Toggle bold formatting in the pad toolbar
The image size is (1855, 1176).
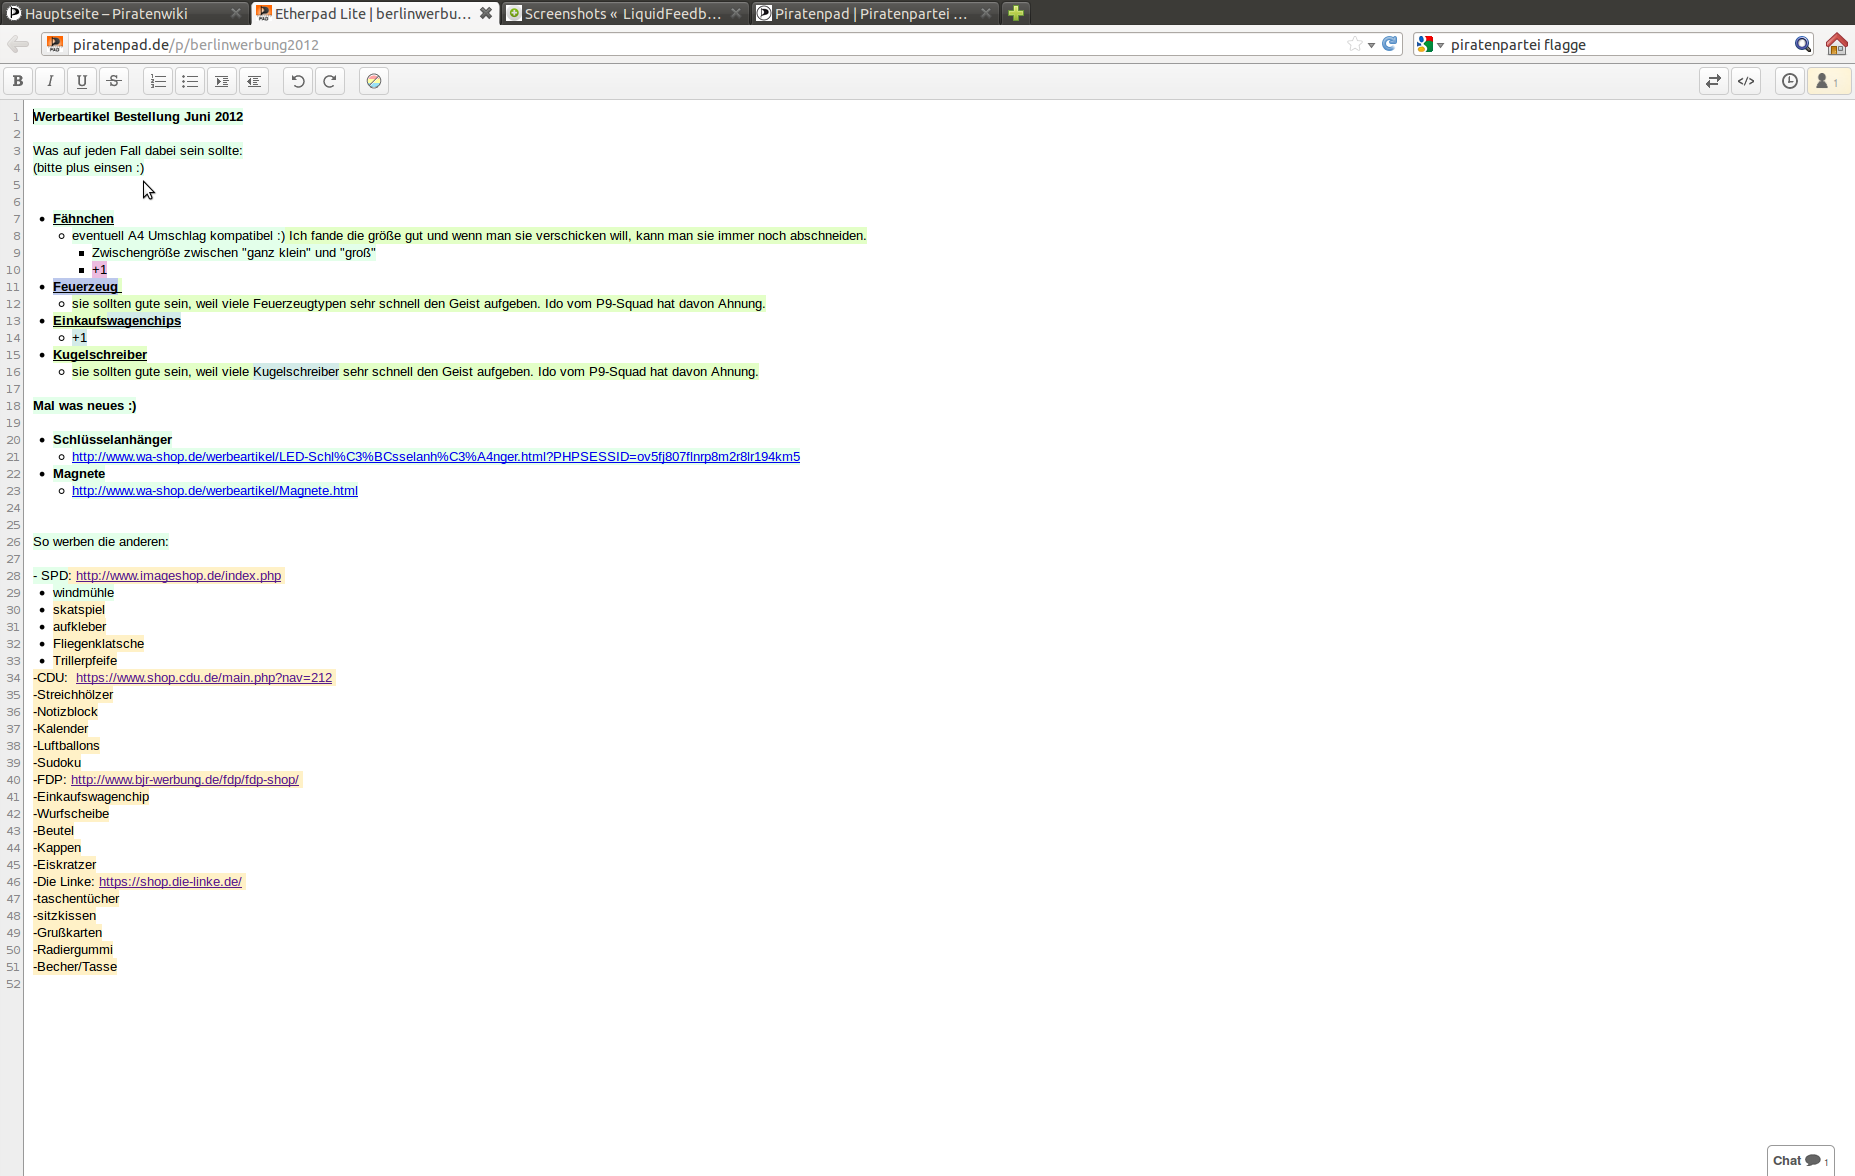point(18,82)
